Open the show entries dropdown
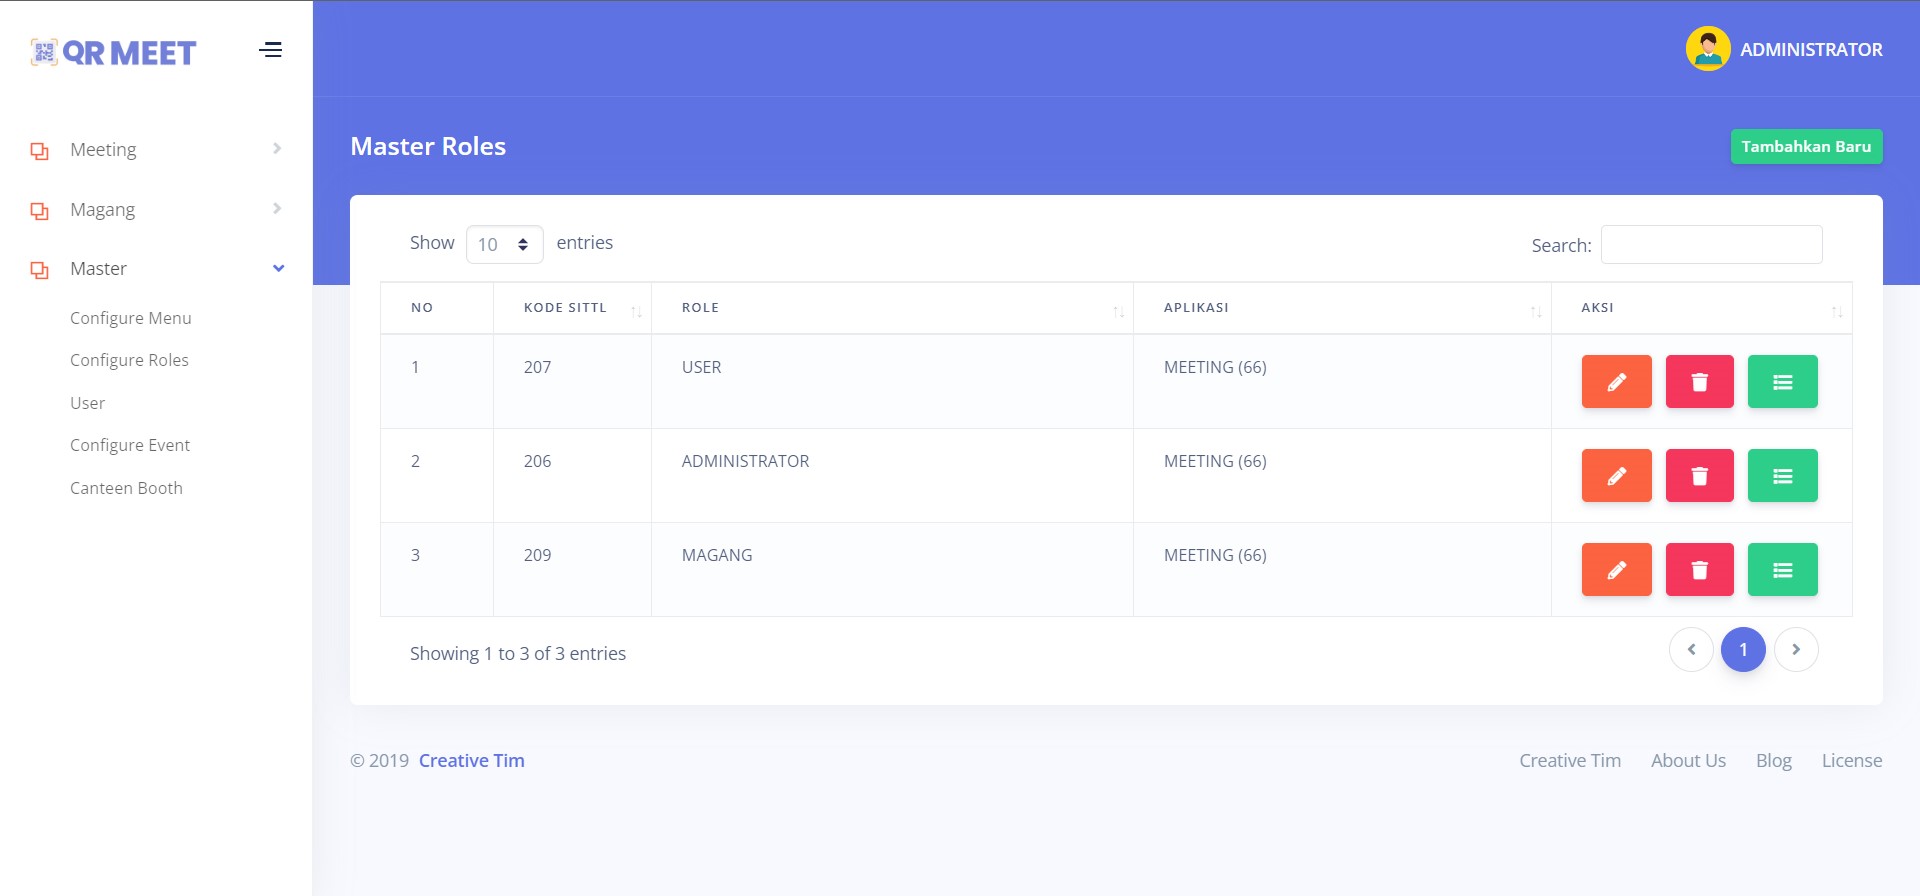Image resolution: width=1920 pixels, height=896 pixels. pos(504,244)
